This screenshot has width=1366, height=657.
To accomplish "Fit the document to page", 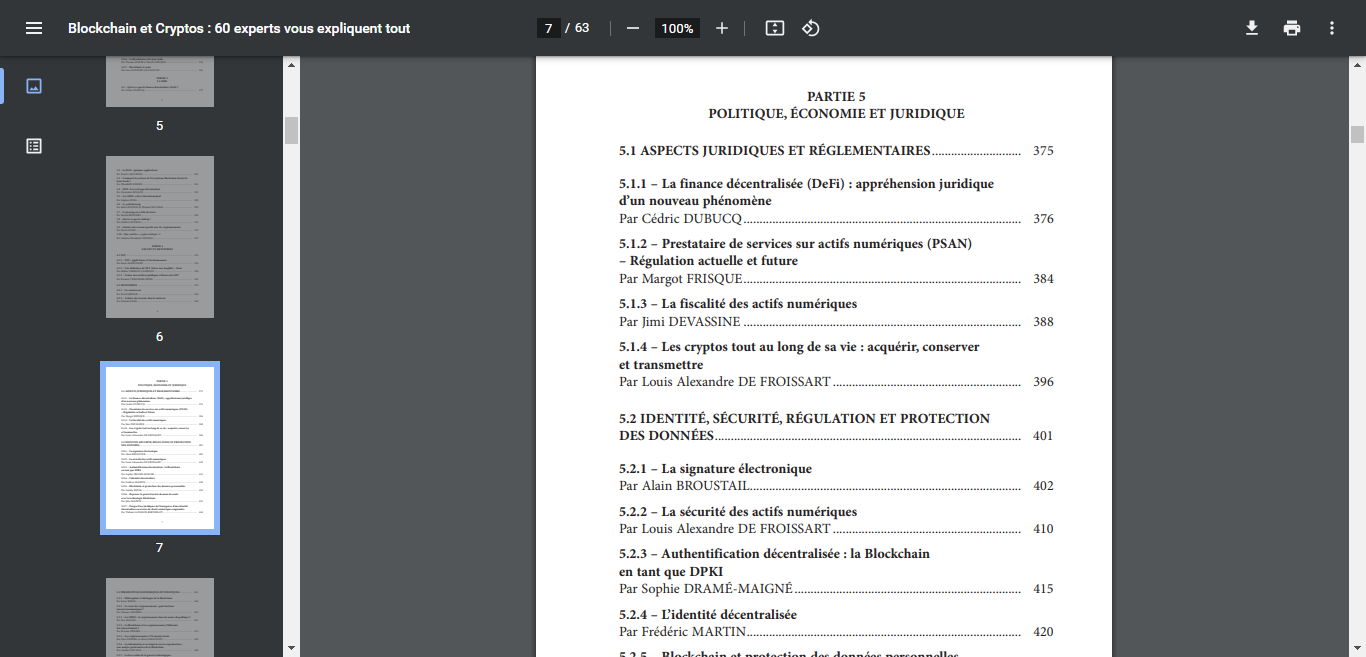I will pyautogui.click(x=775, y=28).
